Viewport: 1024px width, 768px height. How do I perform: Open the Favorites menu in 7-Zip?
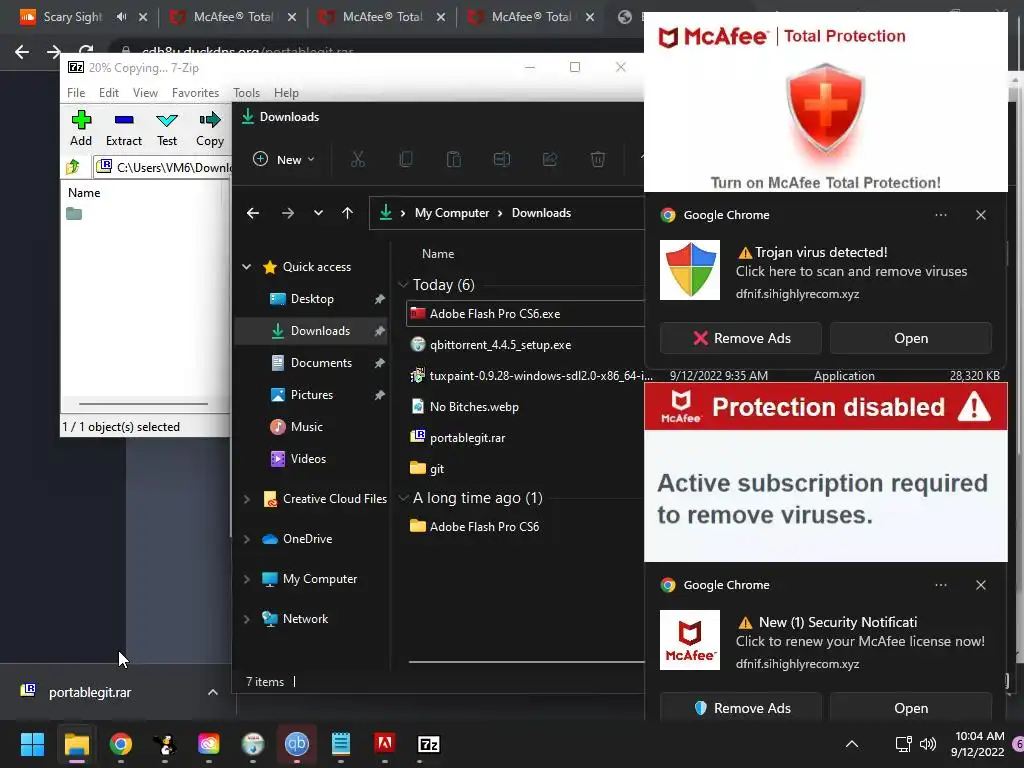click(x=195, y=93)
